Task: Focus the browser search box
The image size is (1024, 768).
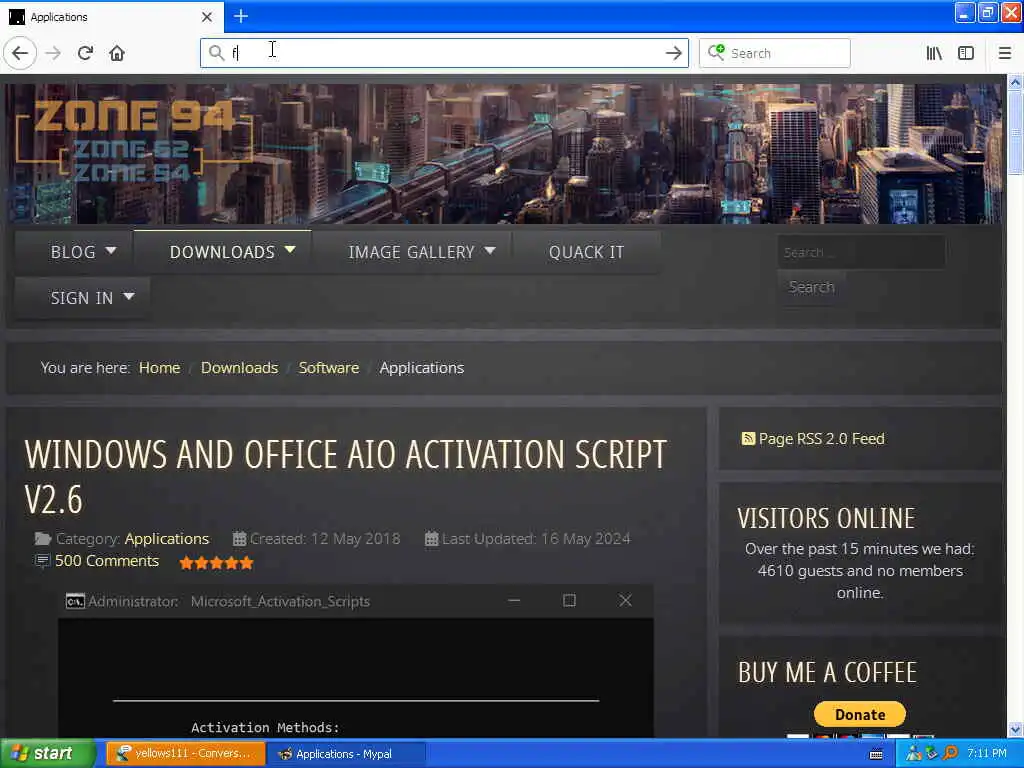Action: (x=775, y=53)
